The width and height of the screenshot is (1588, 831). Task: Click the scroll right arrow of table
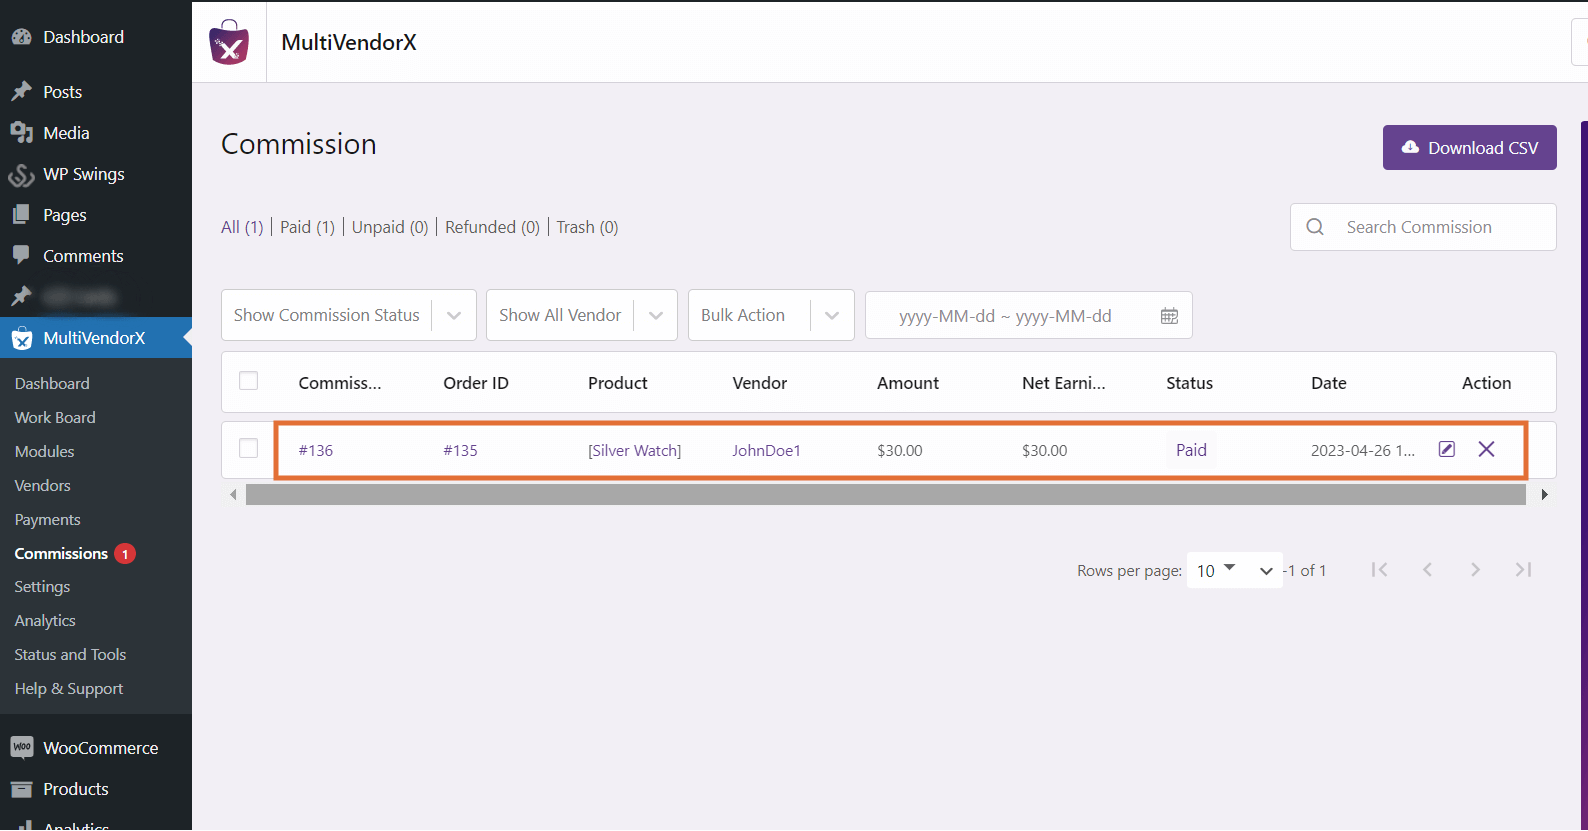1545,495
